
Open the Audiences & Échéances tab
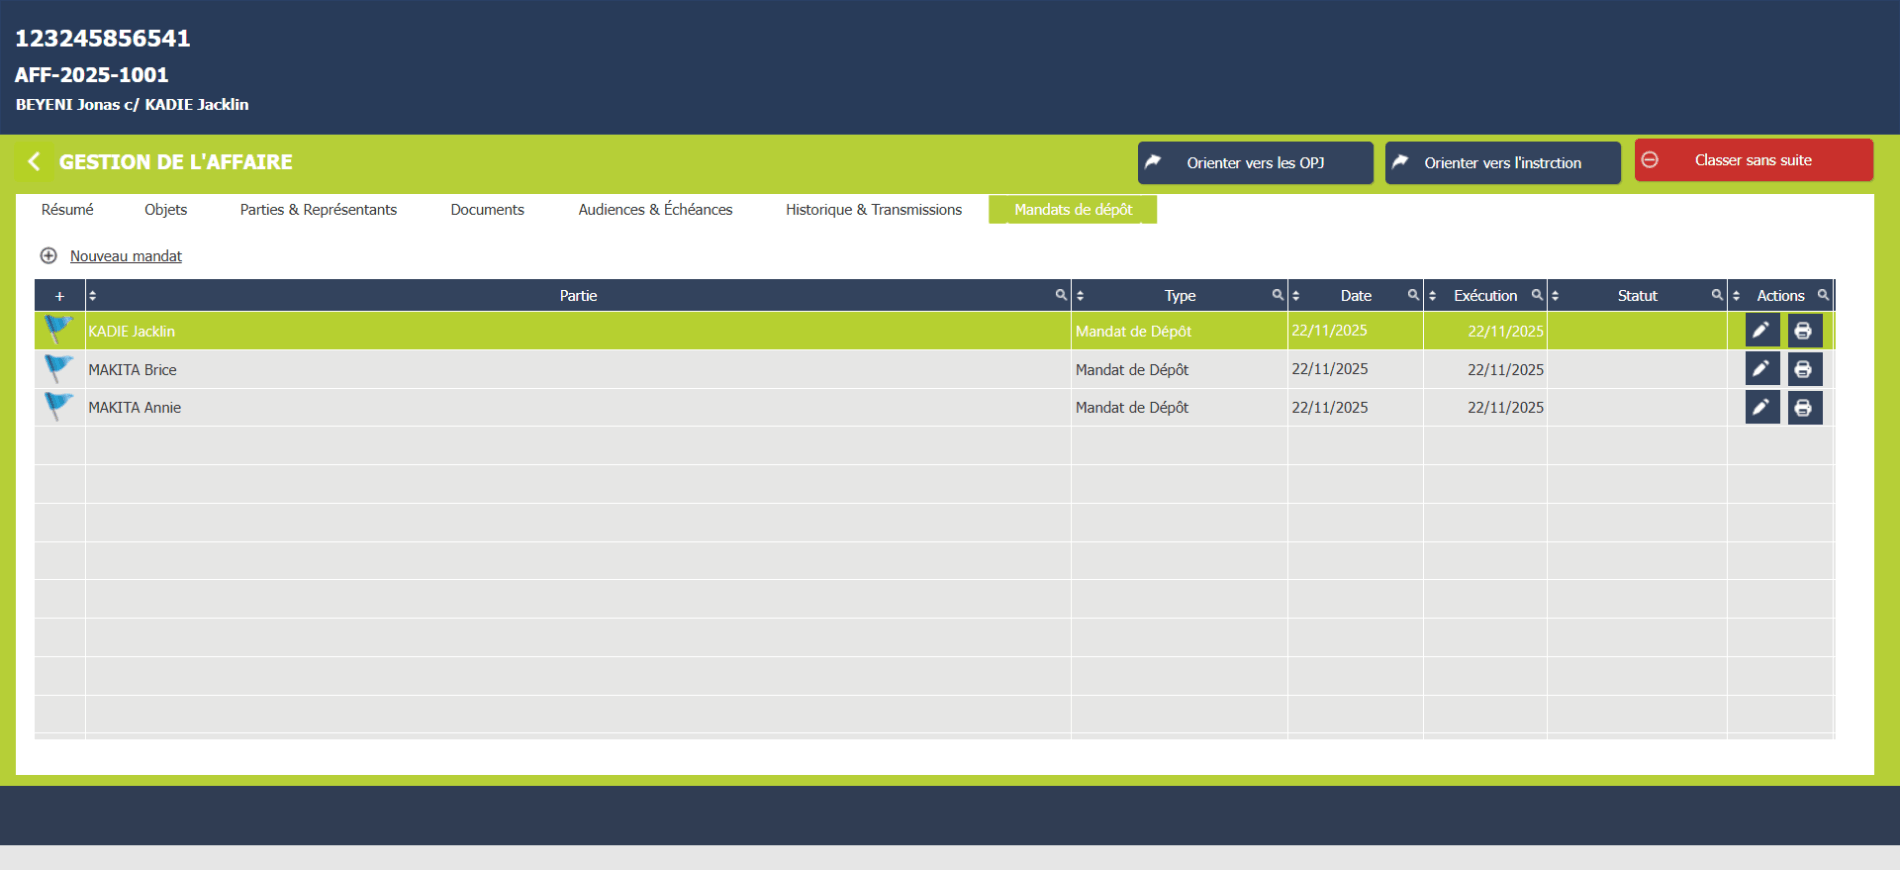655,210
